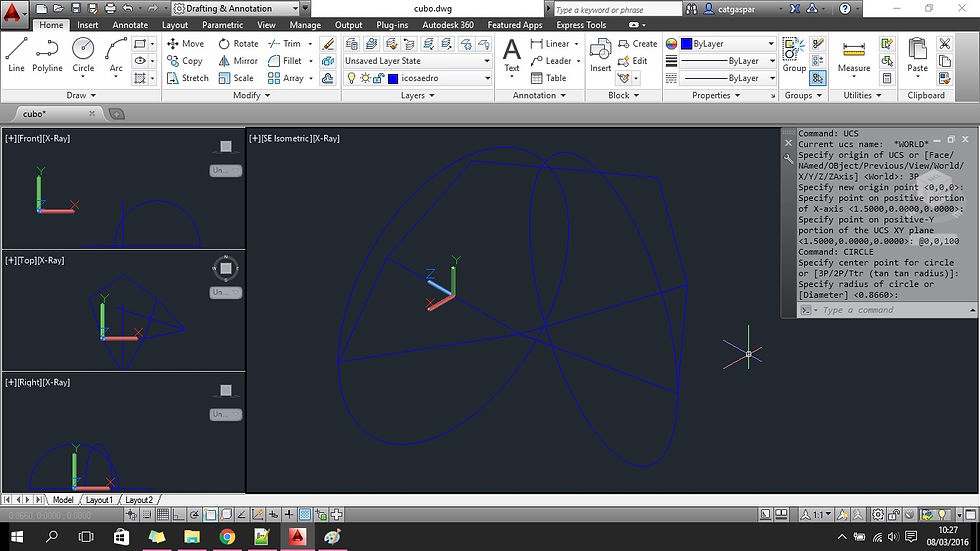Switch to the Layout1 tab
Screen dimensions: 980x551
pyautogui.click(x=99, y=500)
